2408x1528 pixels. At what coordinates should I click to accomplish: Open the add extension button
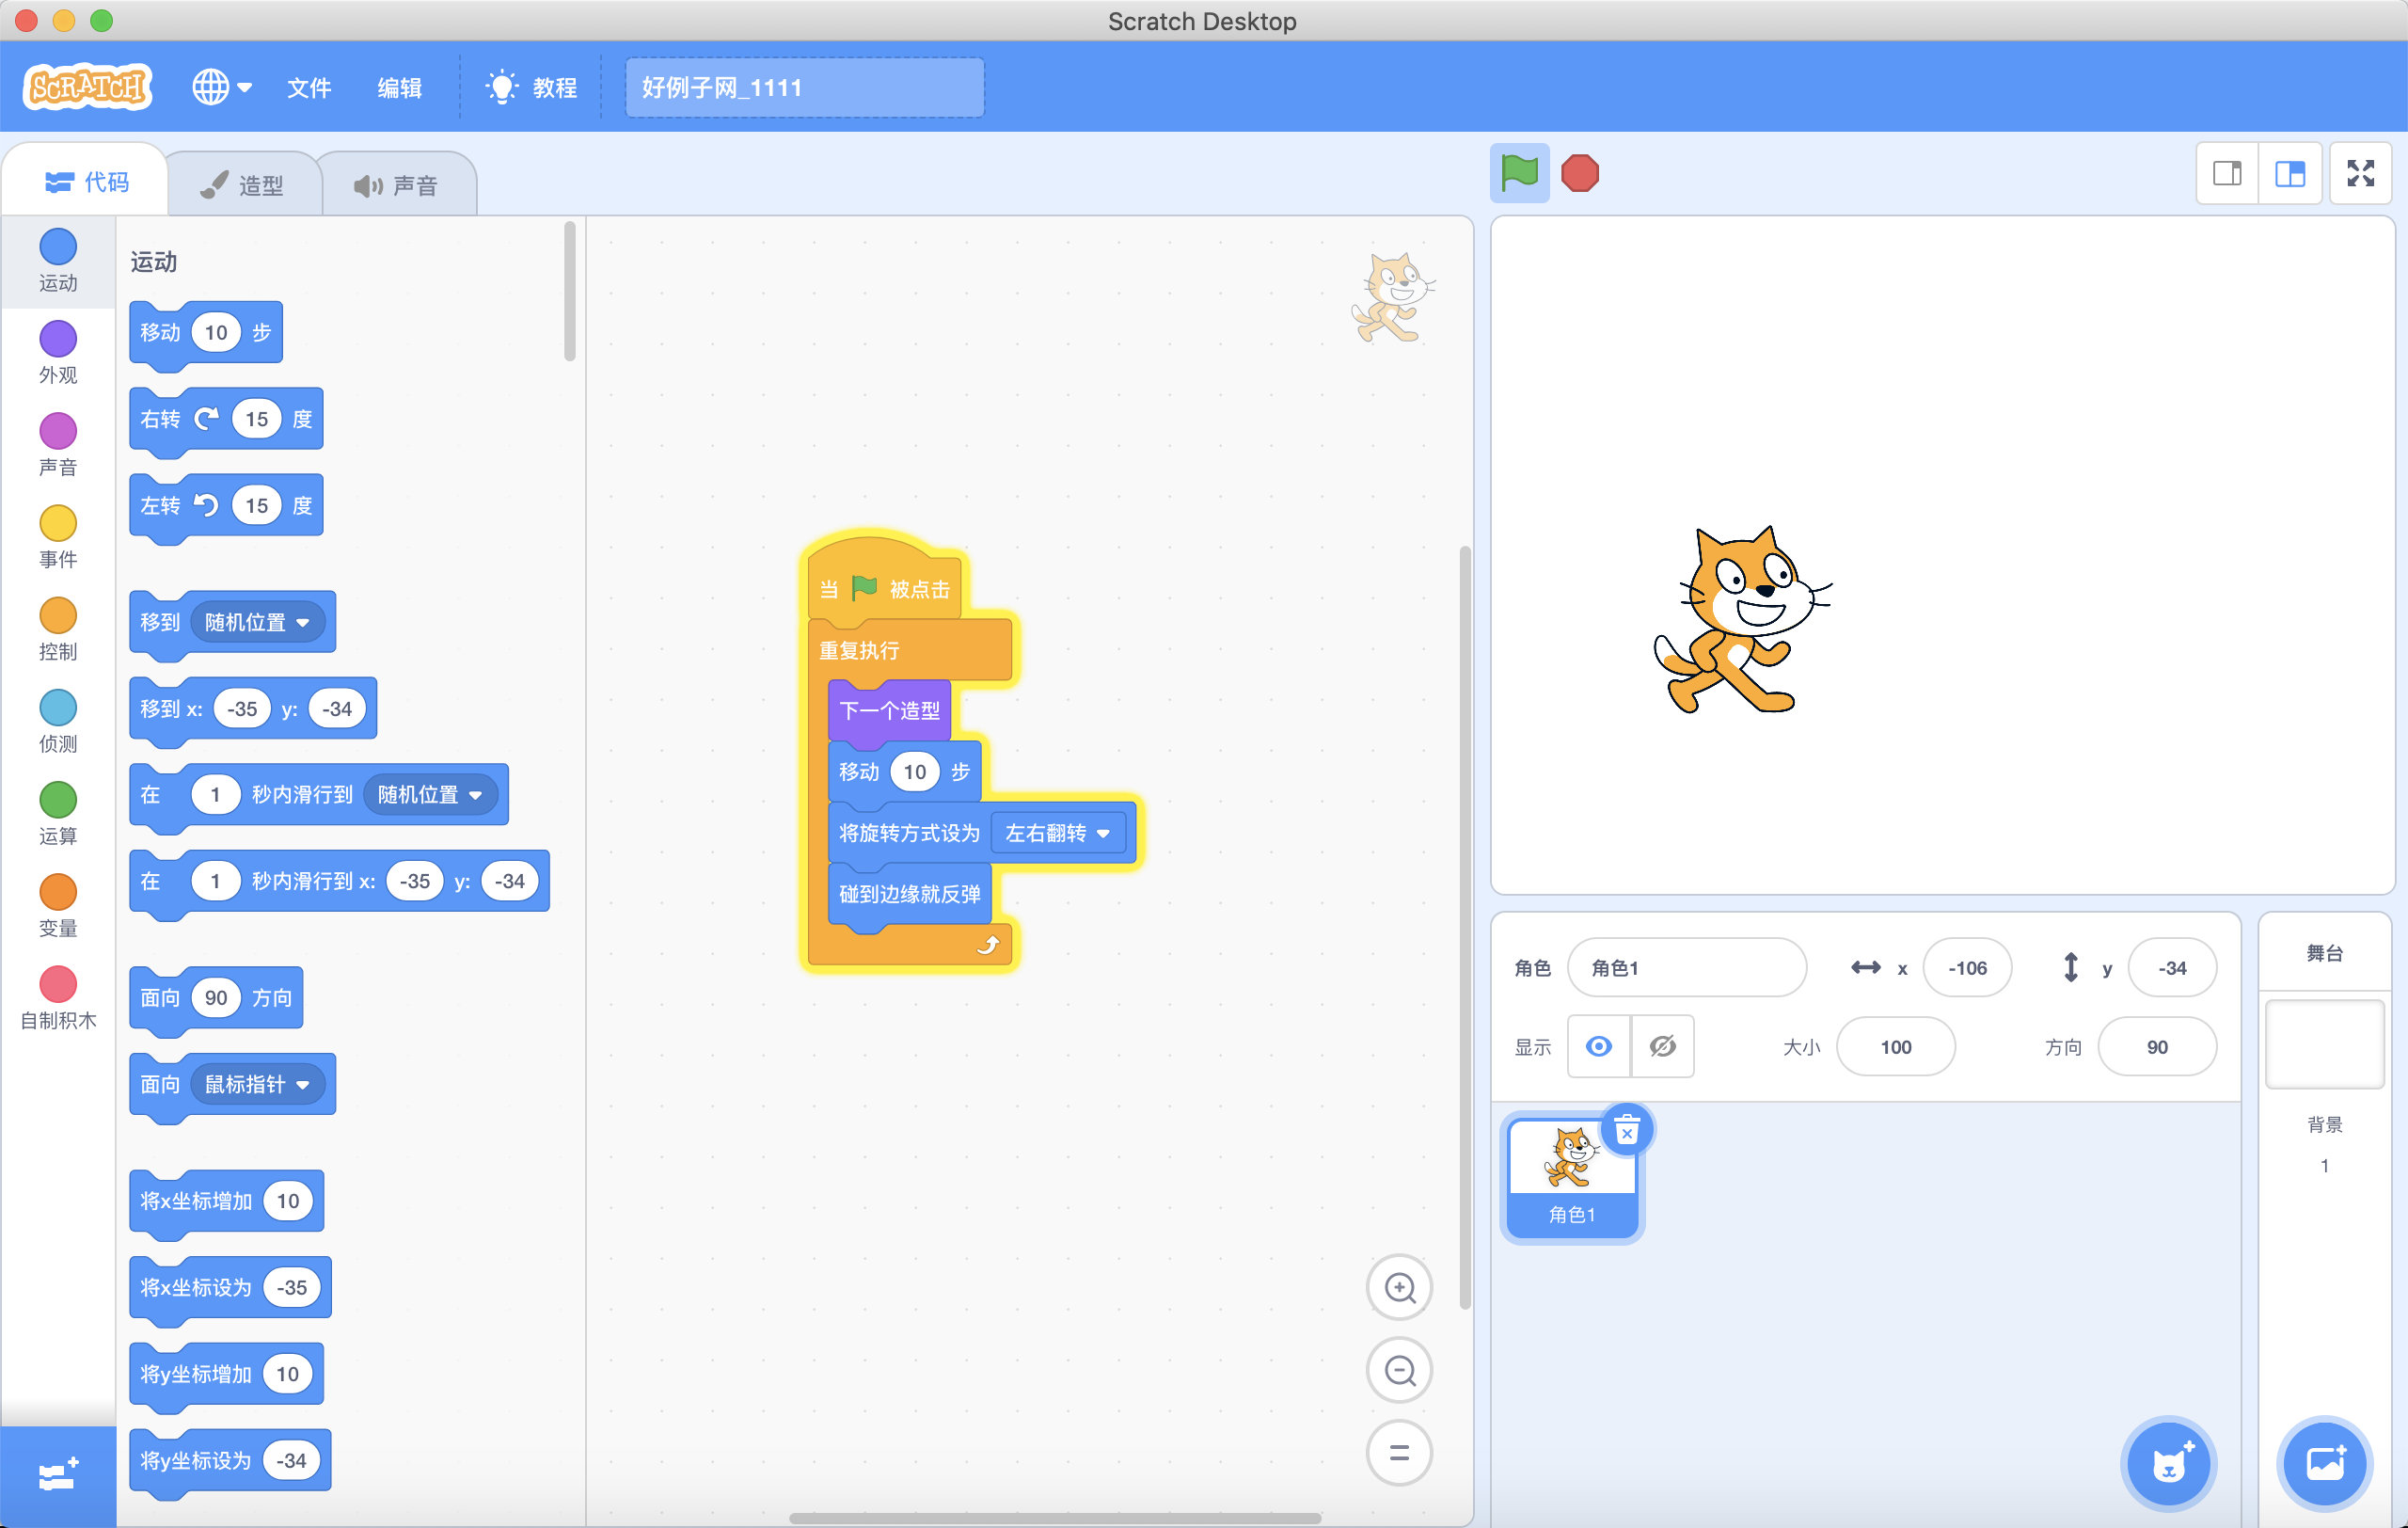(57, 1475)
